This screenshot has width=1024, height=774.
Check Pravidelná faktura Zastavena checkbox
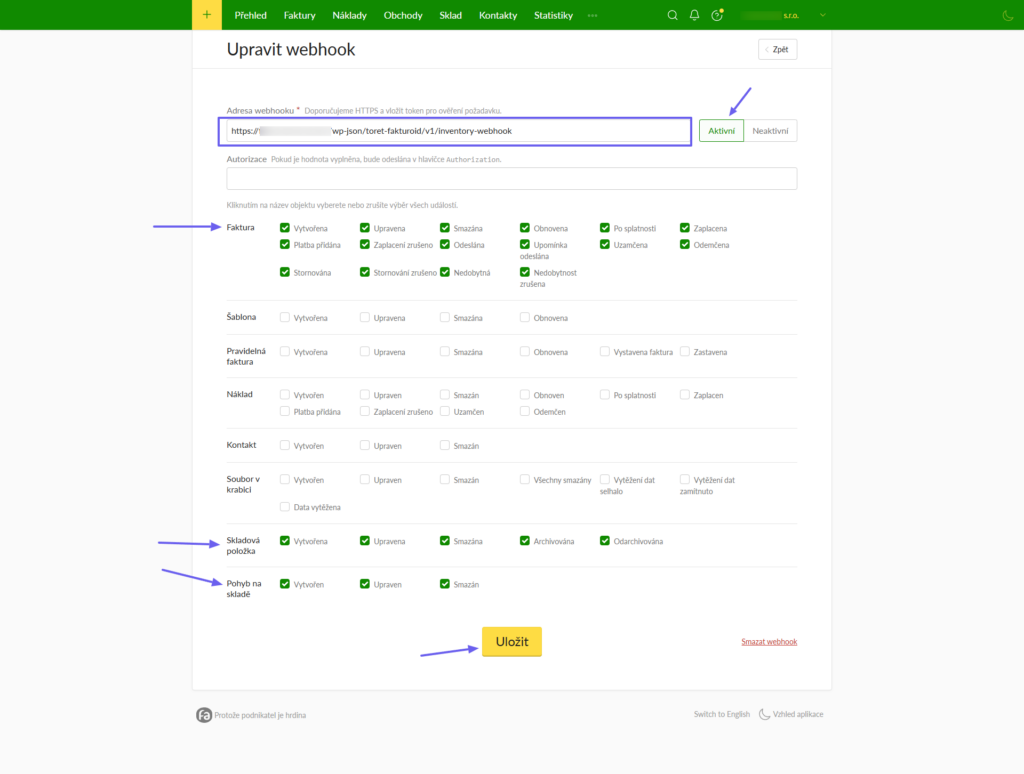pos(684,351)
